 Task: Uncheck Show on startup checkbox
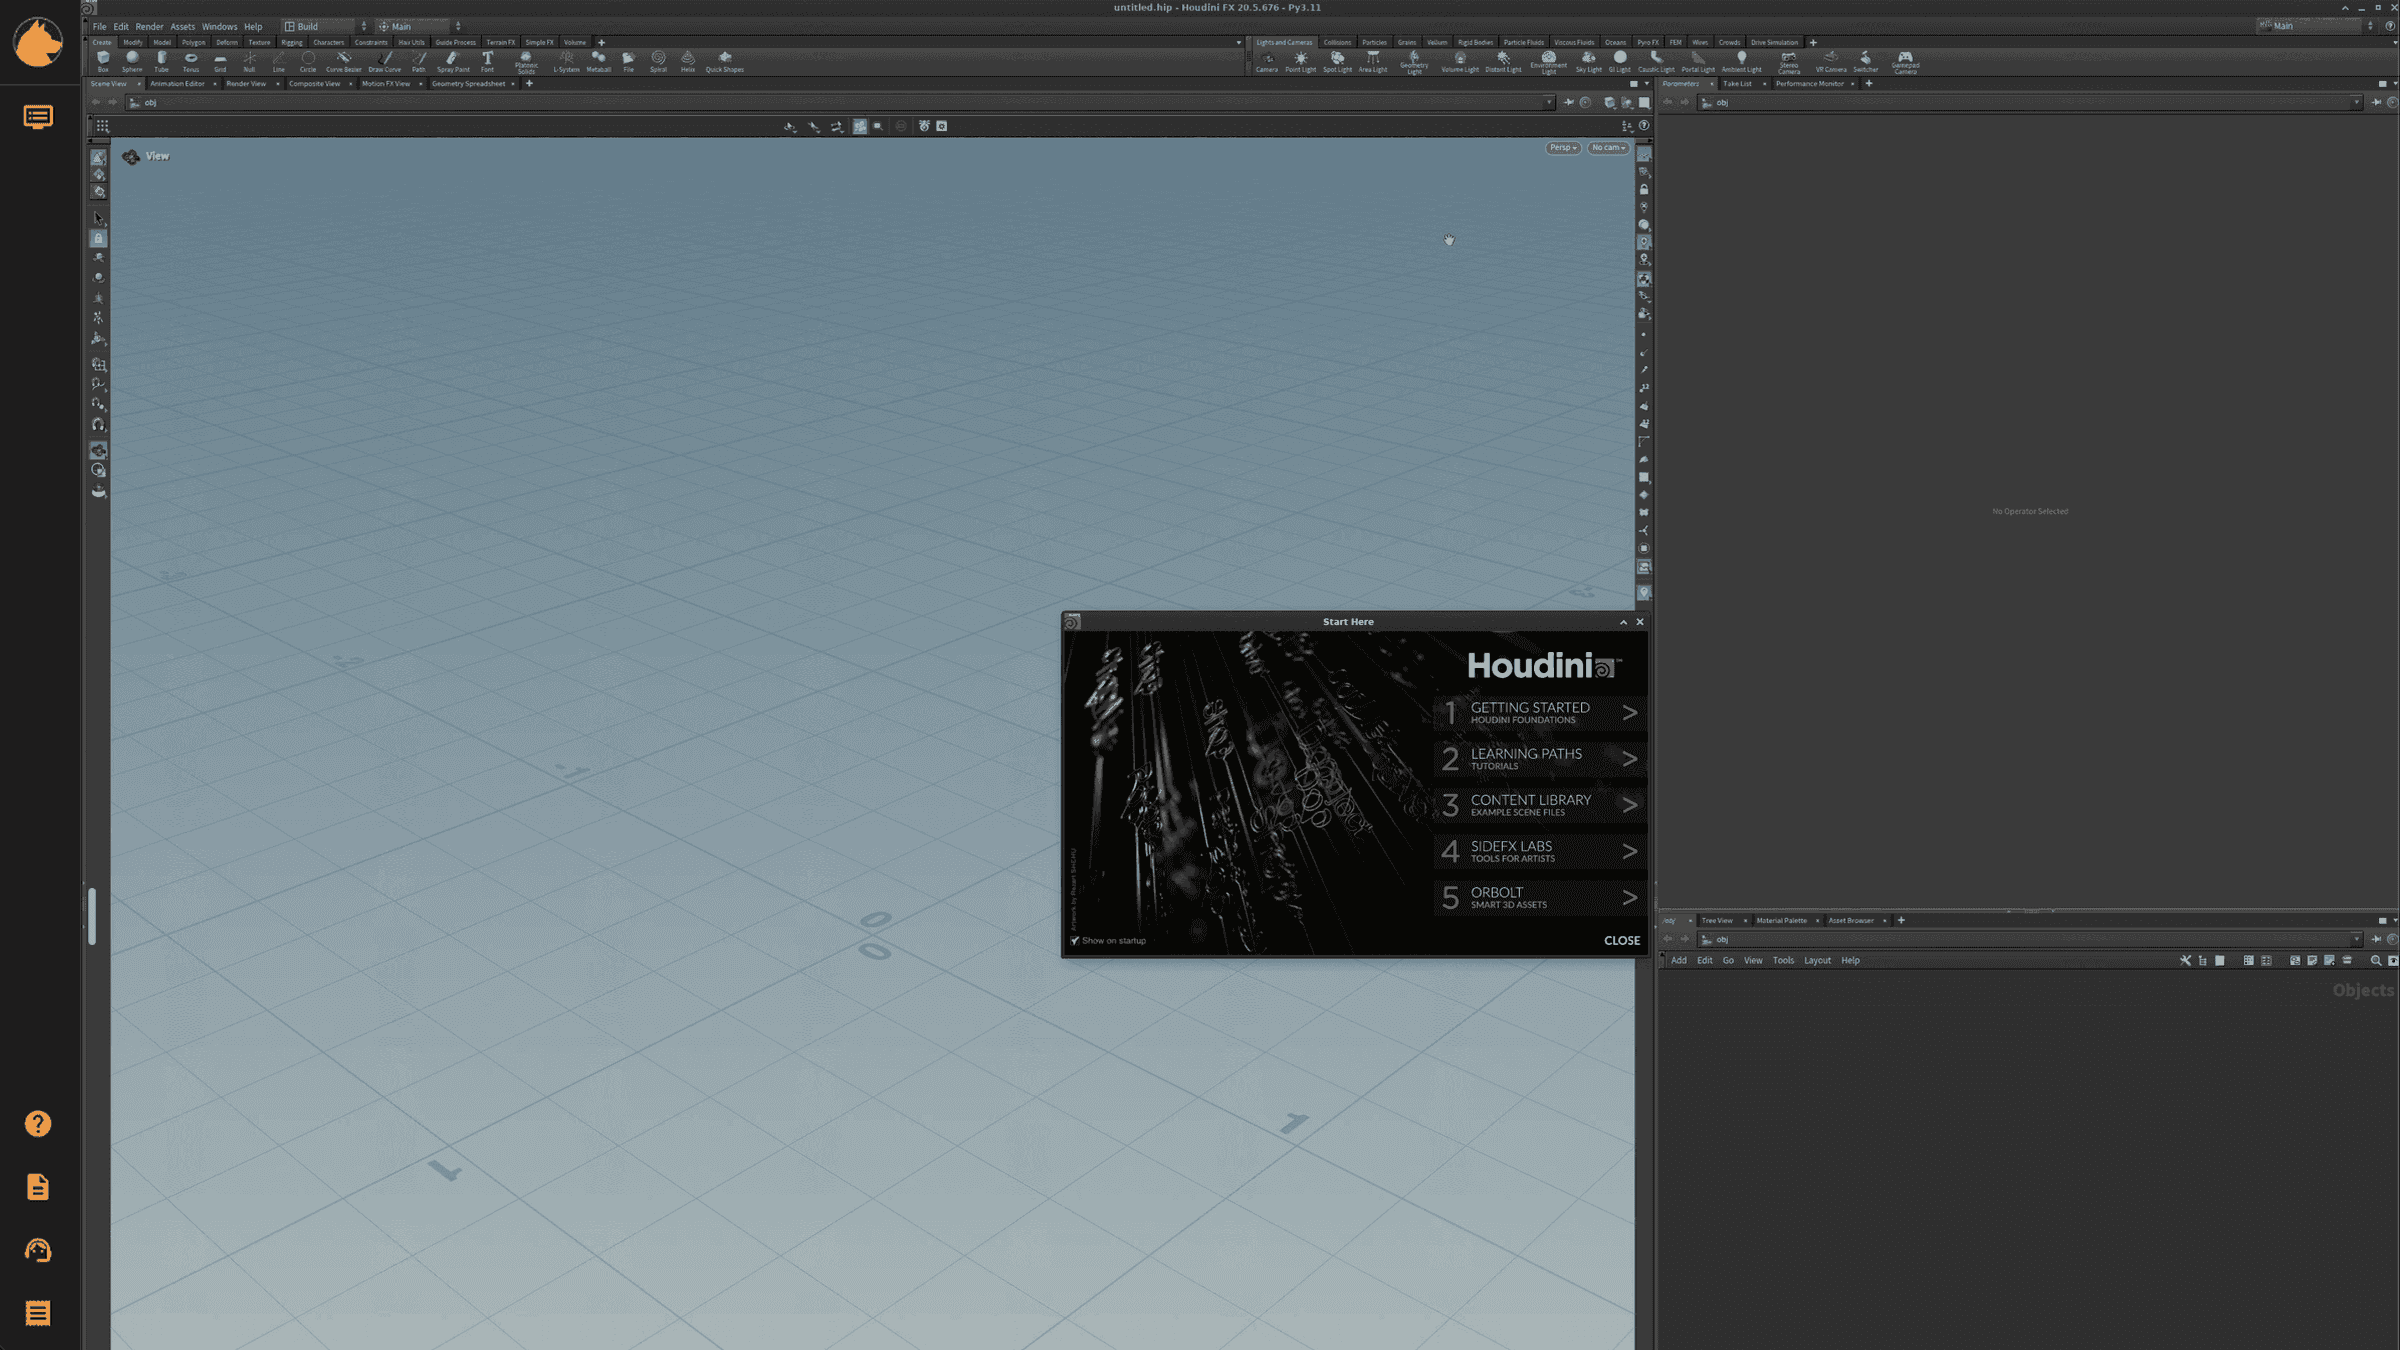(1075, 940)
